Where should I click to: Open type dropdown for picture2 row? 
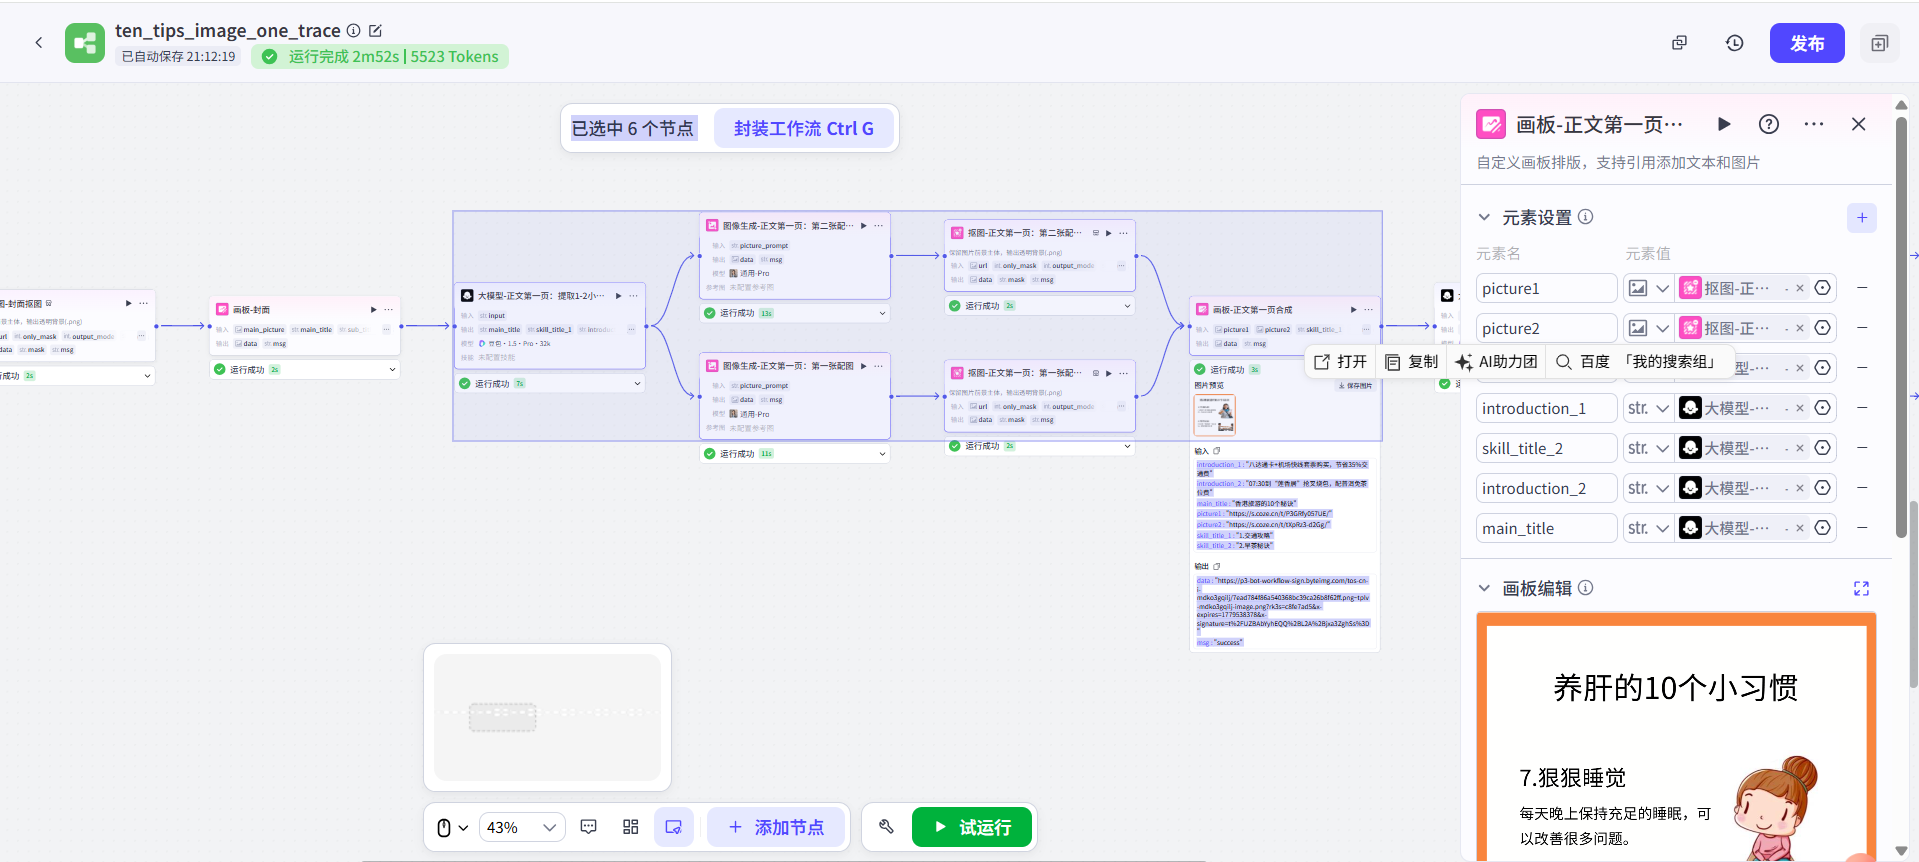tap(1648, 328)
